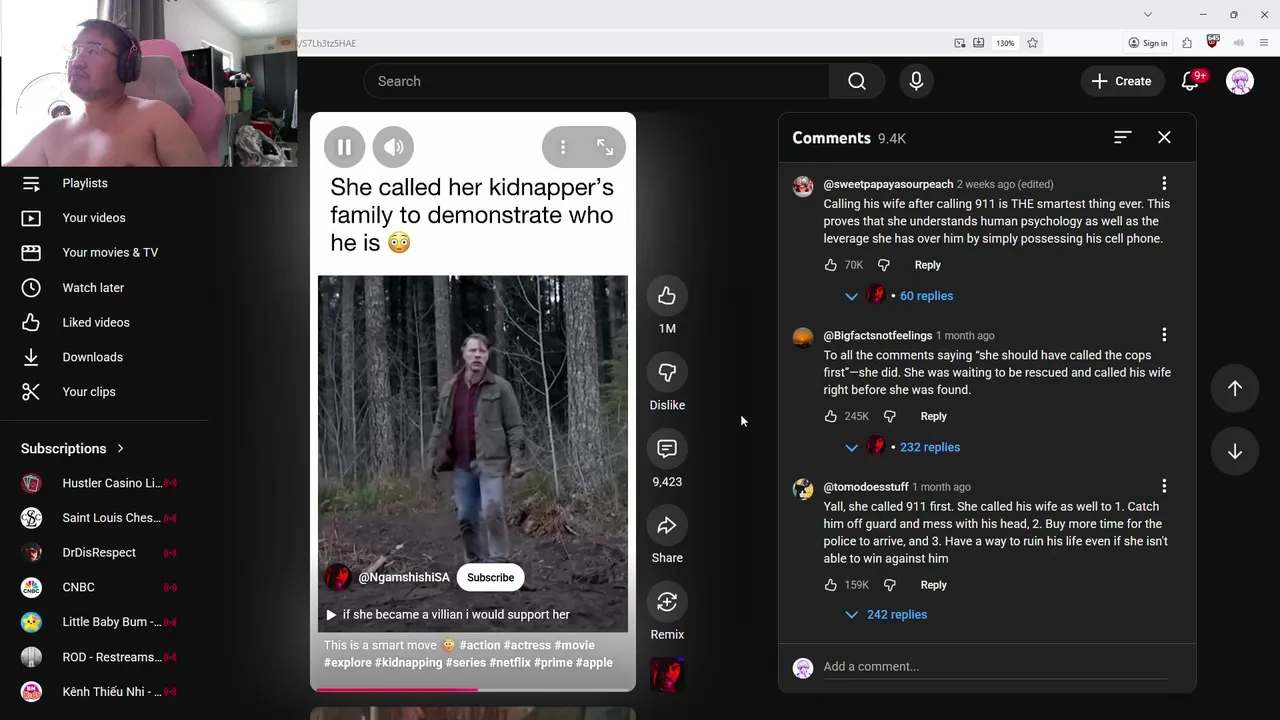Like the Shorts video
Image resolution: width=1280 pixels, height=720 pixels.
[667, 296]
